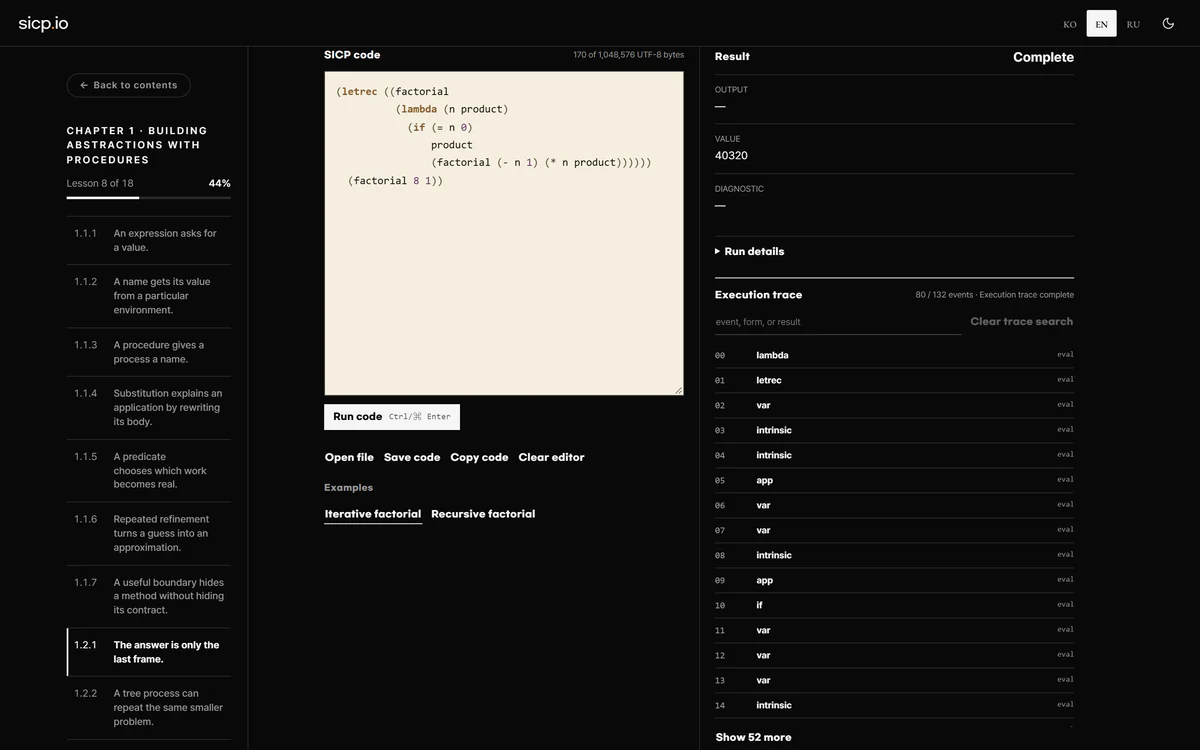Click Clear trace search
This screenshot has height=750, width=1200.
click(1021, 322)
